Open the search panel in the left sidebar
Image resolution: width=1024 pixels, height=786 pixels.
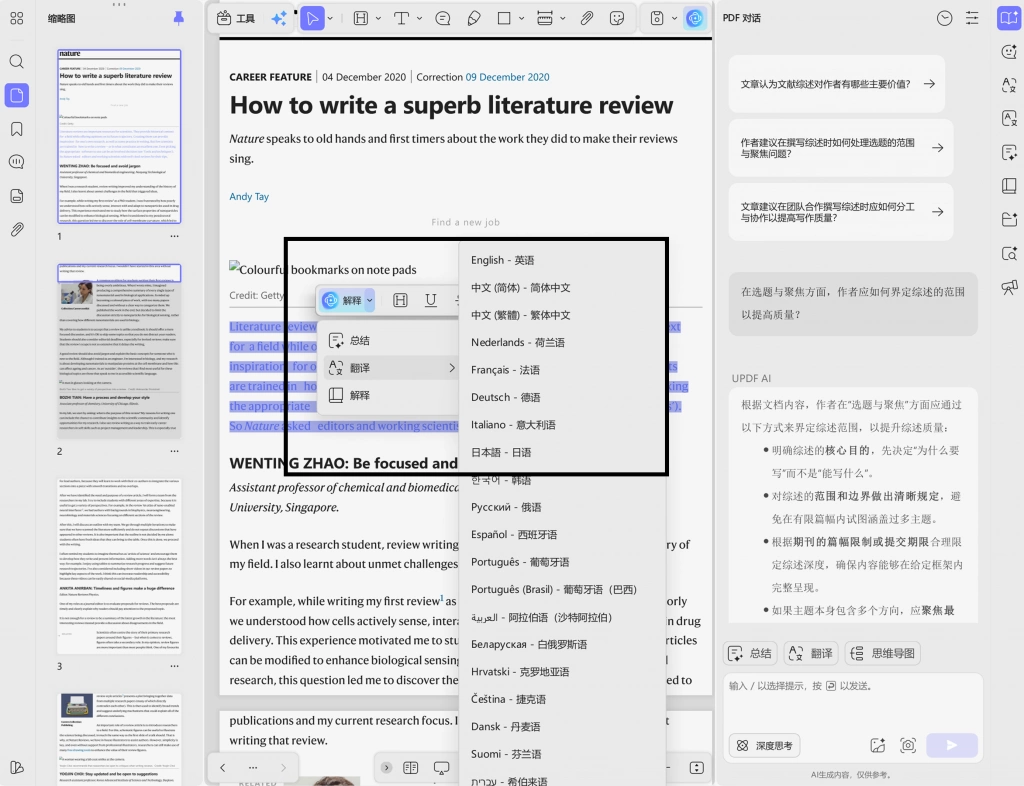[x=17, y=62]
